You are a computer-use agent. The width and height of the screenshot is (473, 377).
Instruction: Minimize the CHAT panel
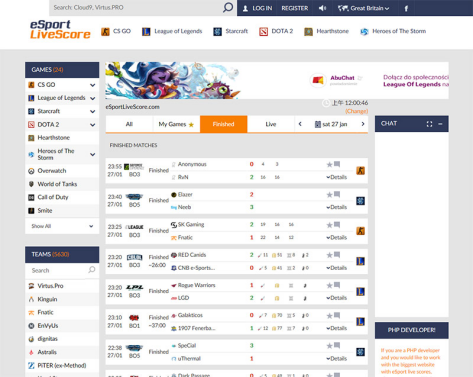click(440, 124)
